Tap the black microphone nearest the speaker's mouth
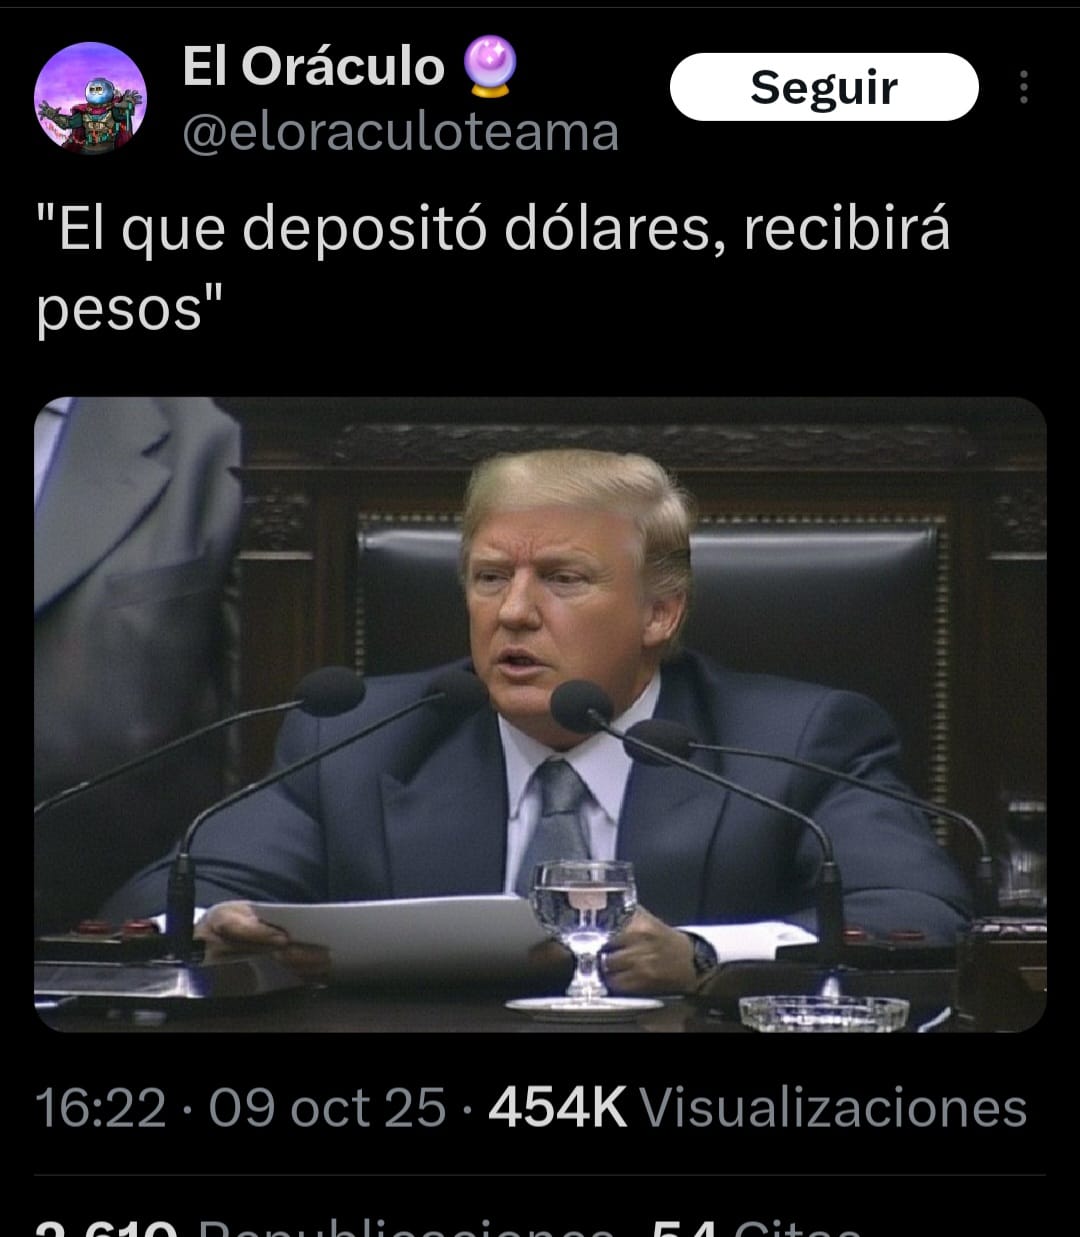Viewport: 1080px width, 1237px height. coord(582,706)
